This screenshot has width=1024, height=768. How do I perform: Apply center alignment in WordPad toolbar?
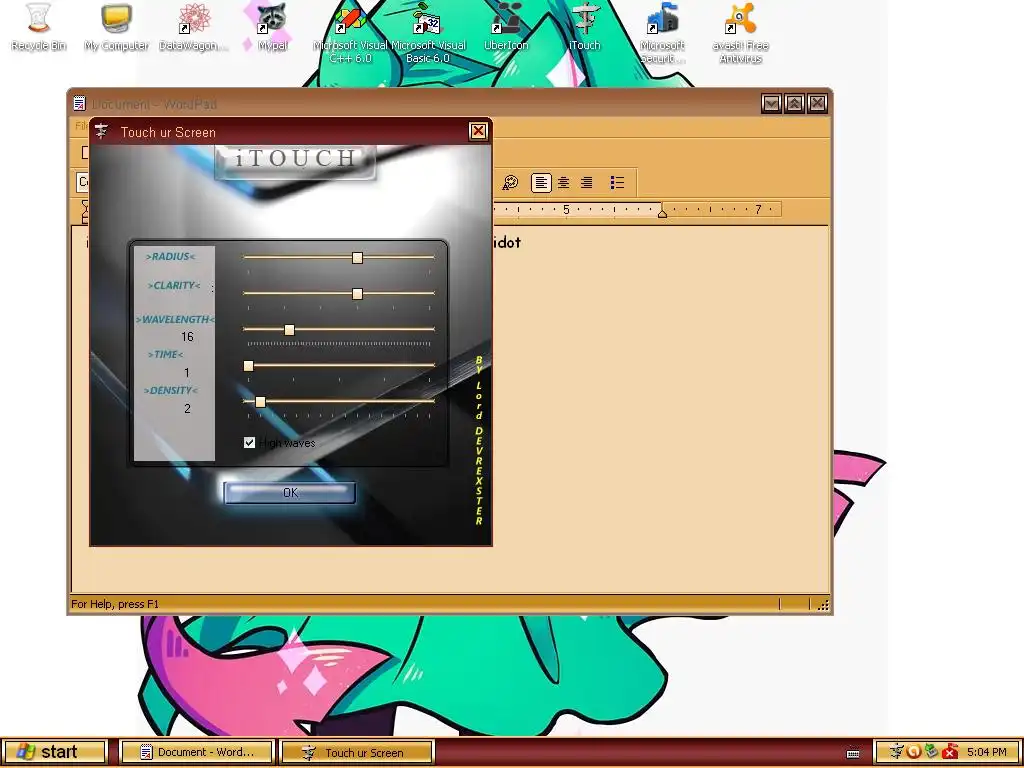564,183
